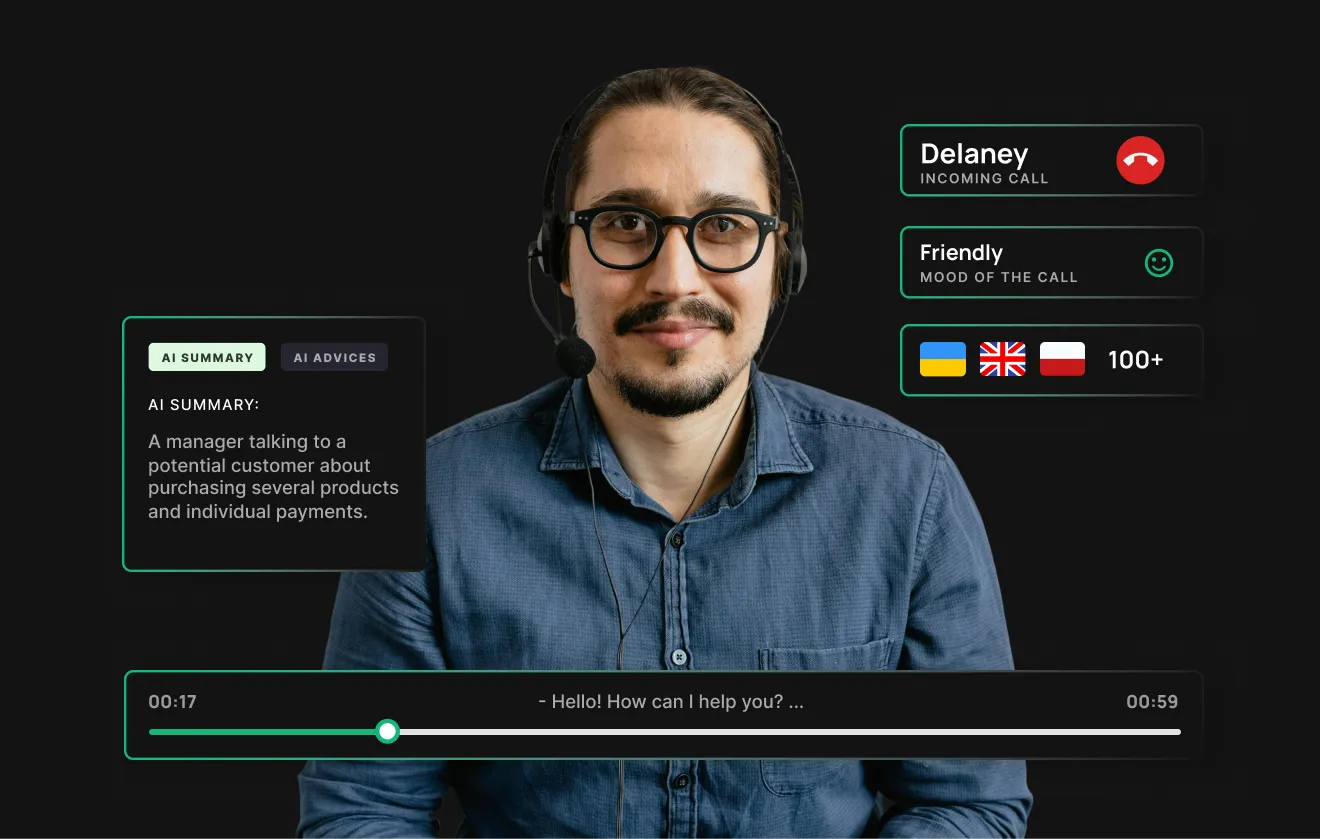Click the headset microphone on the agent

coord(575,357)
